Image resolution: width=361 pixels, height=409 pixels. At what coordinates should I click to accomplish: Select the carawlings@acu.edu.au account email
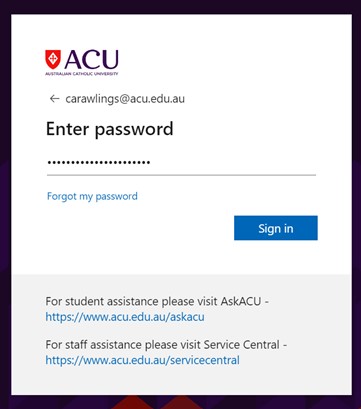[x=125, y=99]
